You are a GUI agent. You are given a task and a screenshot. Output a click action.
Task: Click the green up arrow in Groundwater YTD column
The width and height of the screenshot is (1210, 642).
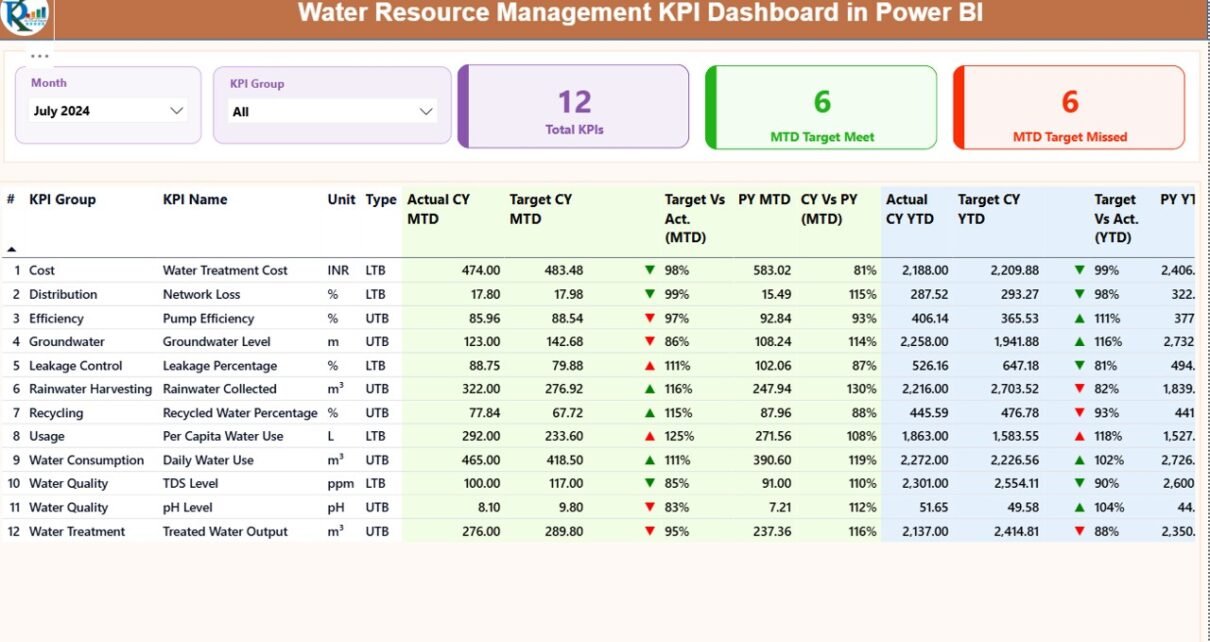coord(1079,342)
